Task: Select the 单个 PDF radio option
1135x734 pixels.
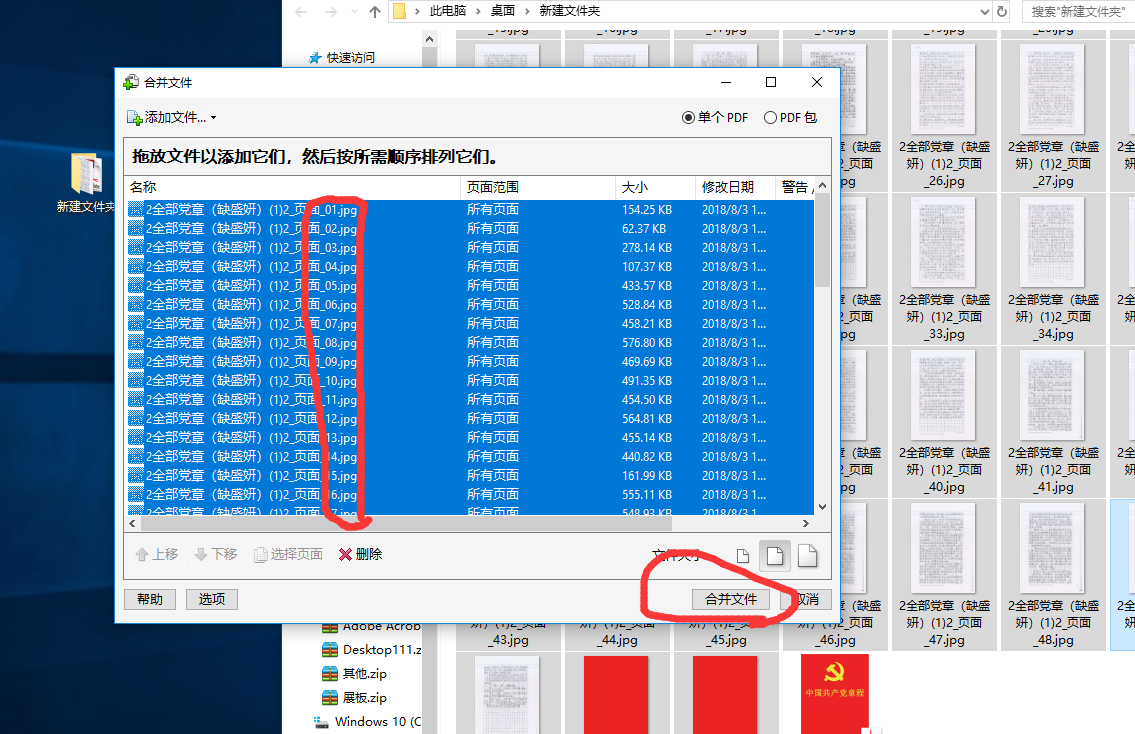Action: pyautogui.click(x=714, y=117)
